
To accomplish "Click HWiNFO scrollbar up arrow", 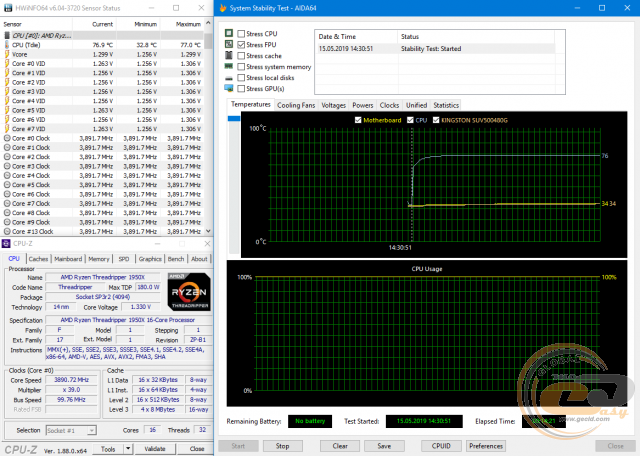I will click(x=208, y=23).
